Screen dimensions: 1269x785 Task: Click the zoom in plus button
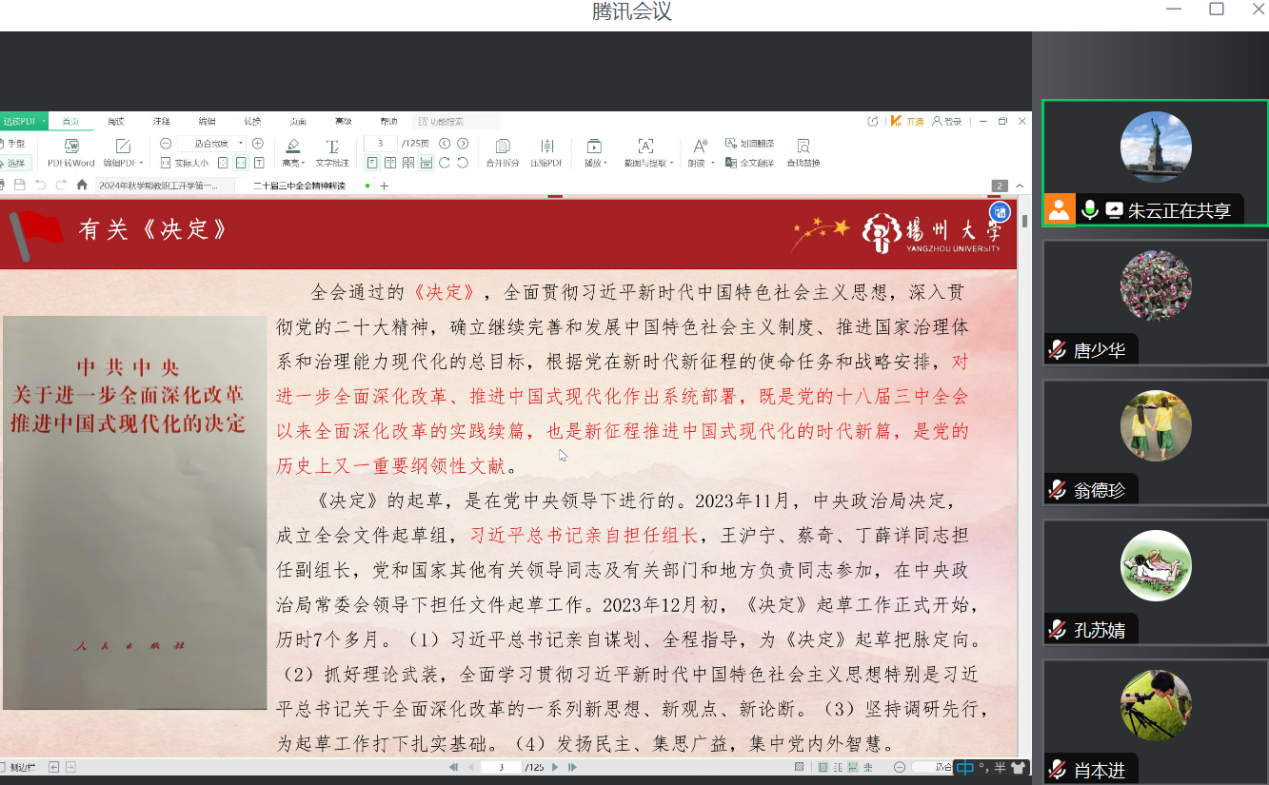258,144
